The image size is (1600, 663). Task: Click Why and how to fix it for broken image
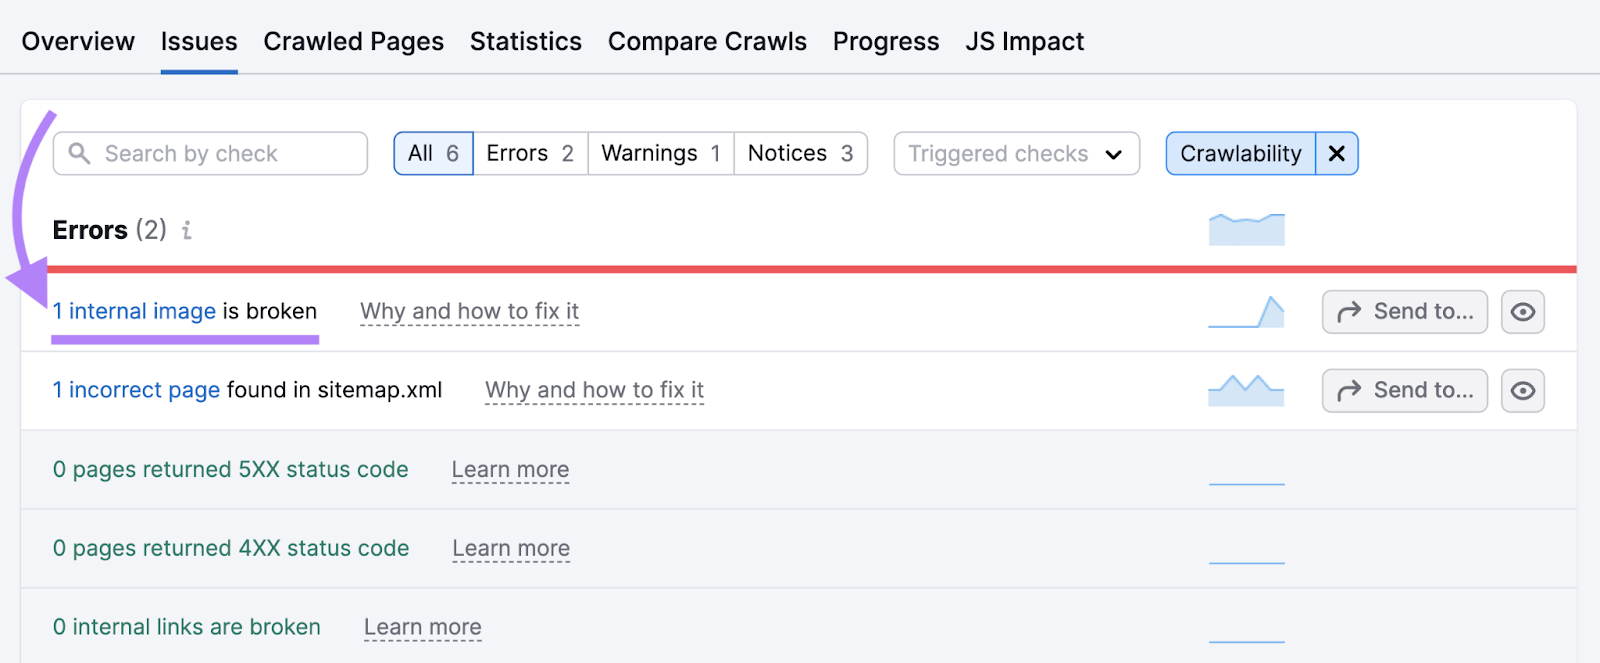(469, 311)
